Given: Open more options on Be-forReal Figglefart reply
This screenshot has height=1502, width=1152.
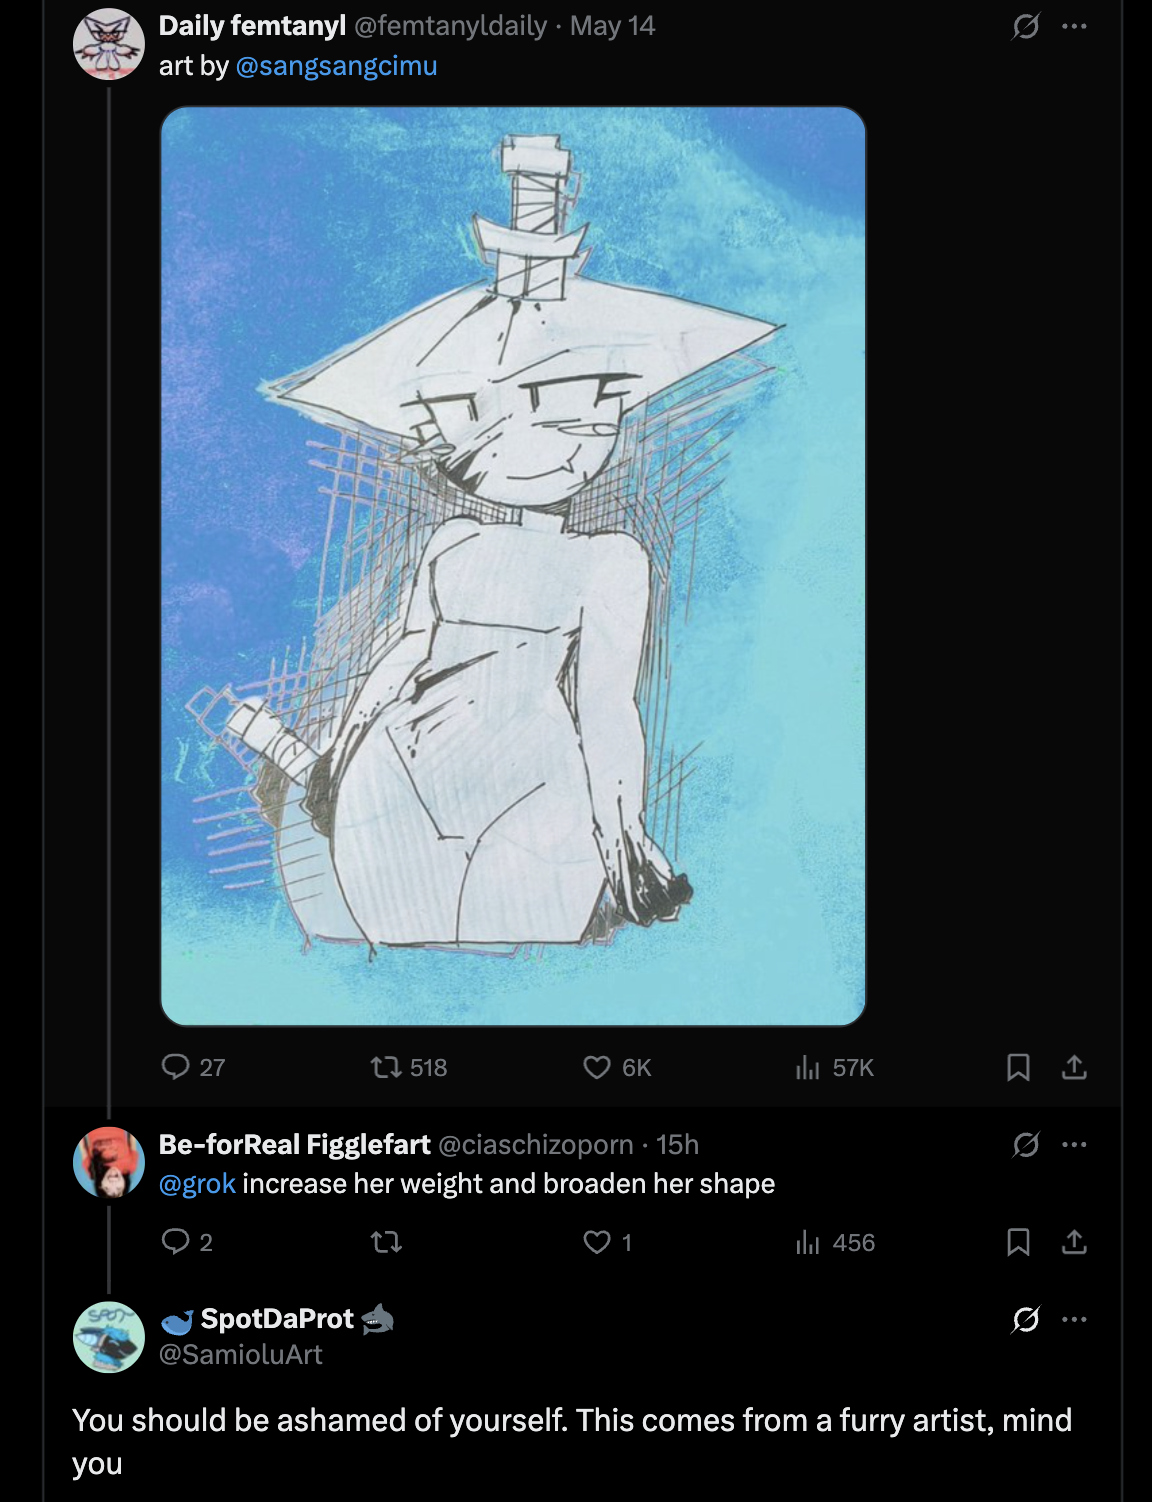Looking at the screenshot, I should (x=1074, y=1144).
